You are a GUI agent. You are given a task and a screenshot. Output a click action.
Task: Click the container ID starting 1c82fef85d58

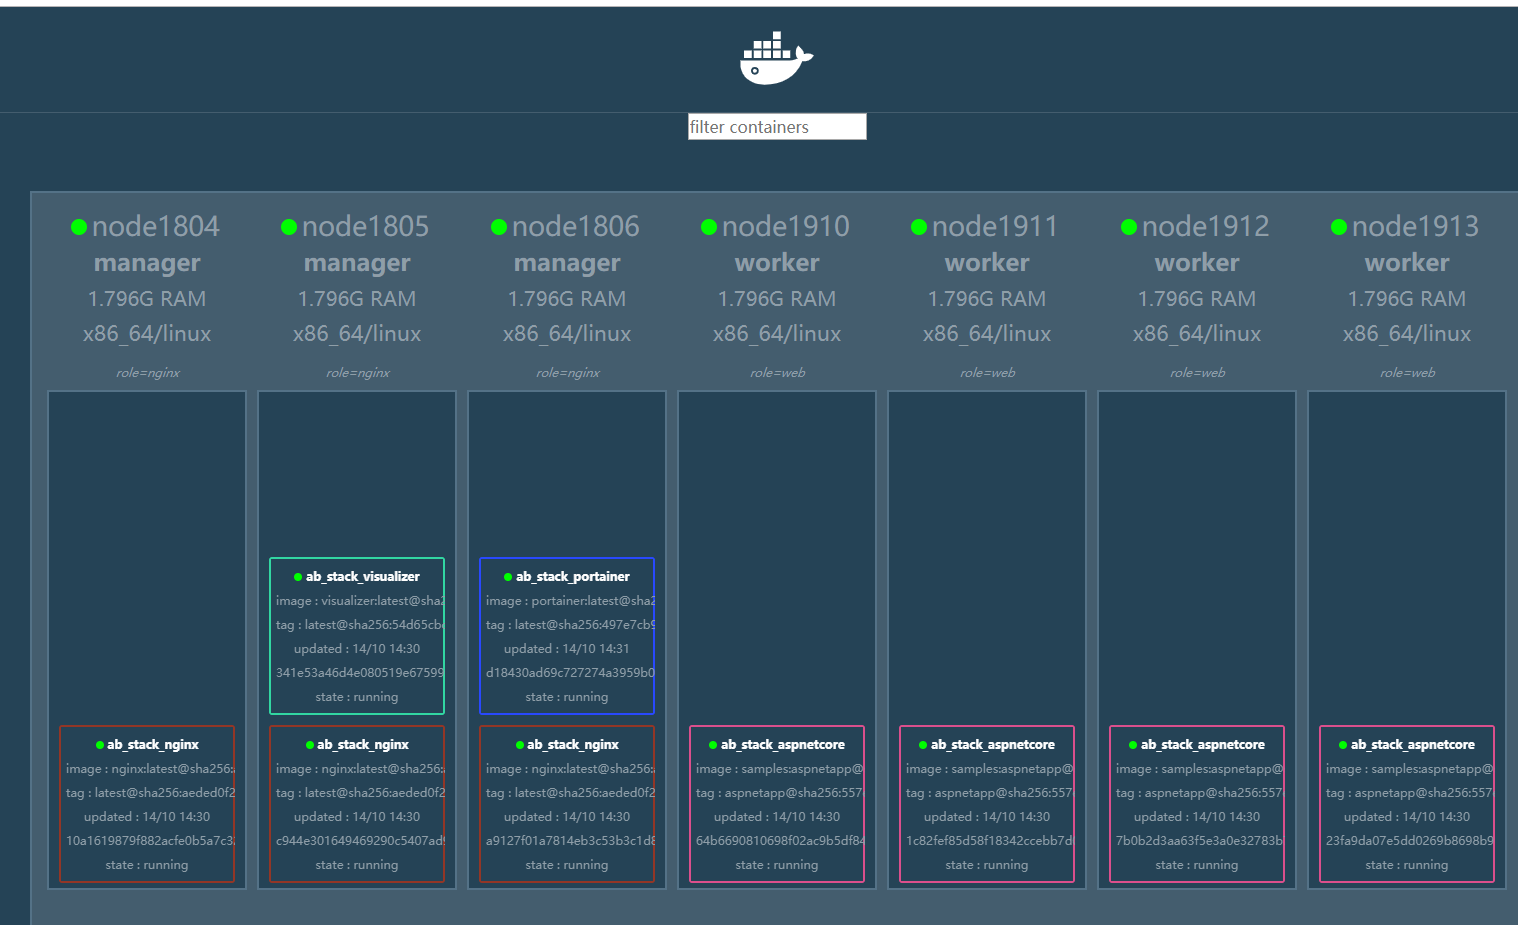(989, 841)
